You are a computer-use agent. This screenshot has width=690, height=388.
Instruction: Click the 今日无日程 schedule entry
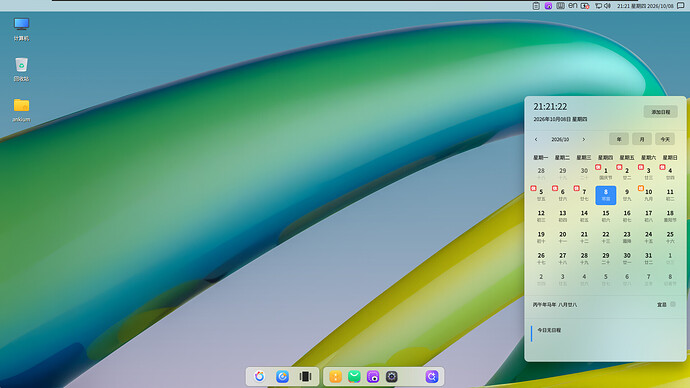coord(549,330)
